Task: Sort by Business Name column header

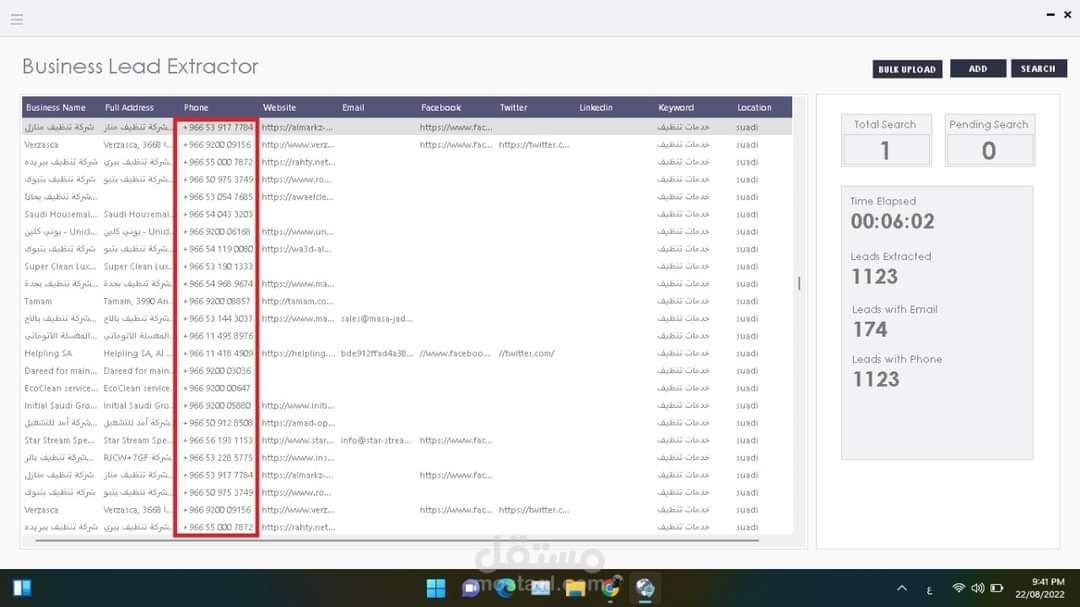Action: [56, 107]
